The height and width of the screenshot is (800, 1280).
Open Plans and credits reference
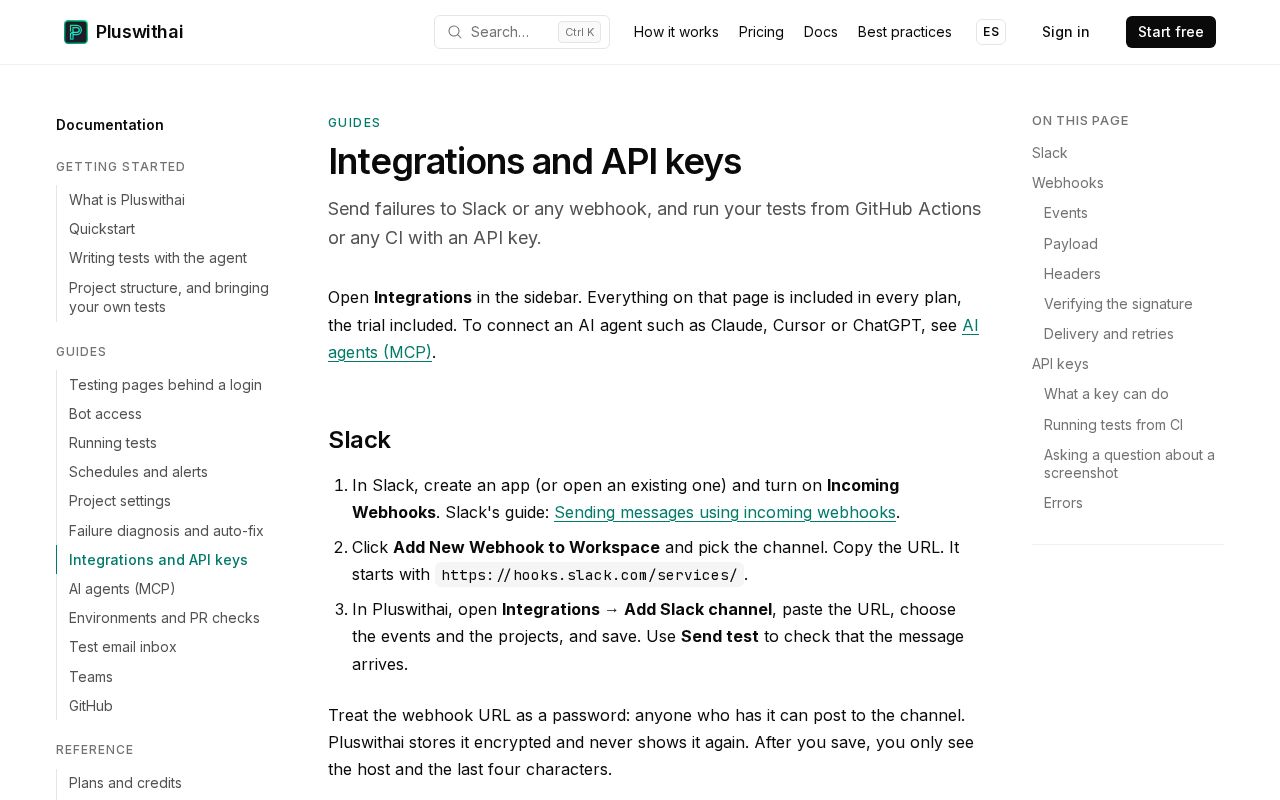point(125,783)
